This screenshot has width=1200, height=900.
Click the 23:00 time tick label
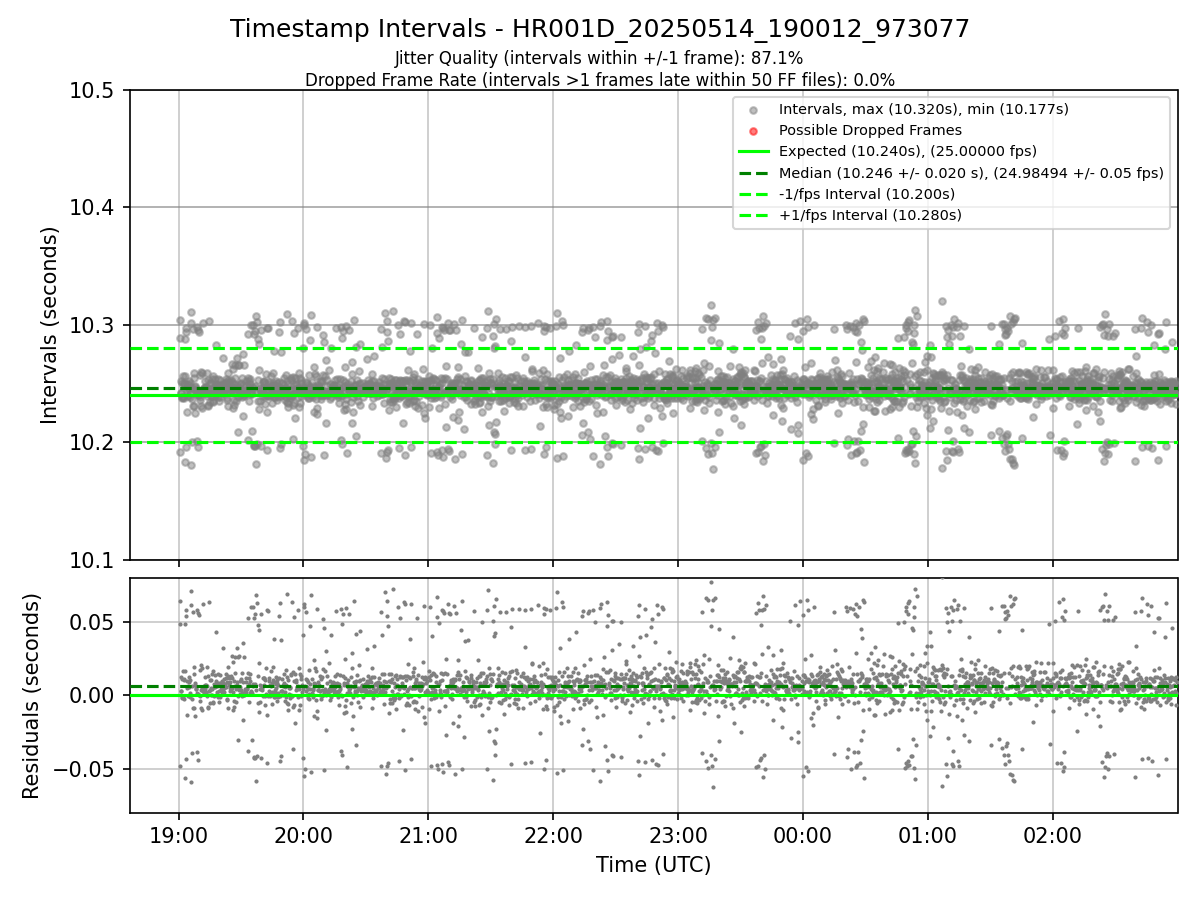pyautogui.click(x=677, y=835)
